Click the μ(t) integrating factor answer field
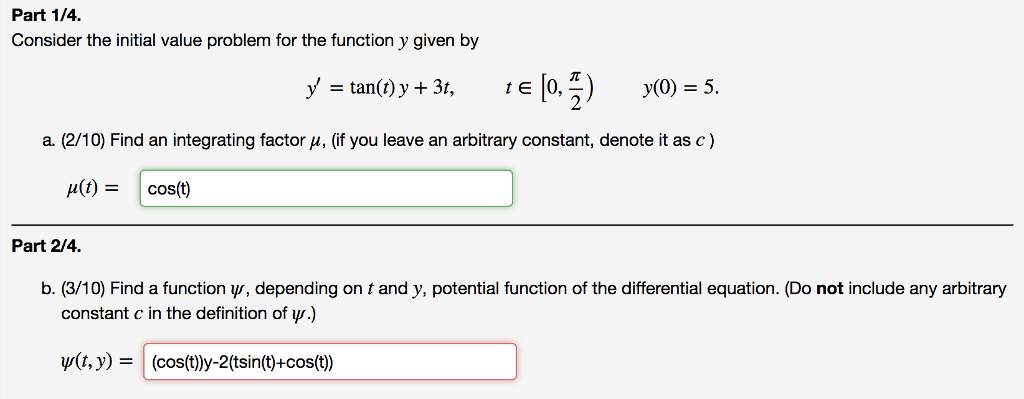 [x=326, y=189]
